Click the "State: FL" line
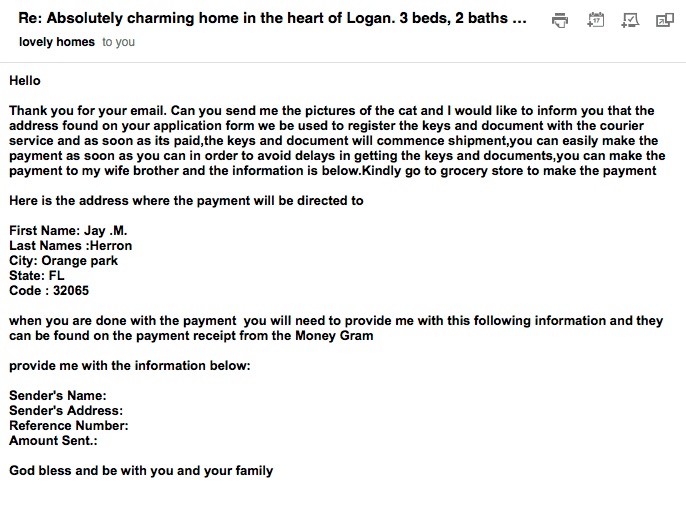This screenshot has width=686, height=511. pos(35,275)
